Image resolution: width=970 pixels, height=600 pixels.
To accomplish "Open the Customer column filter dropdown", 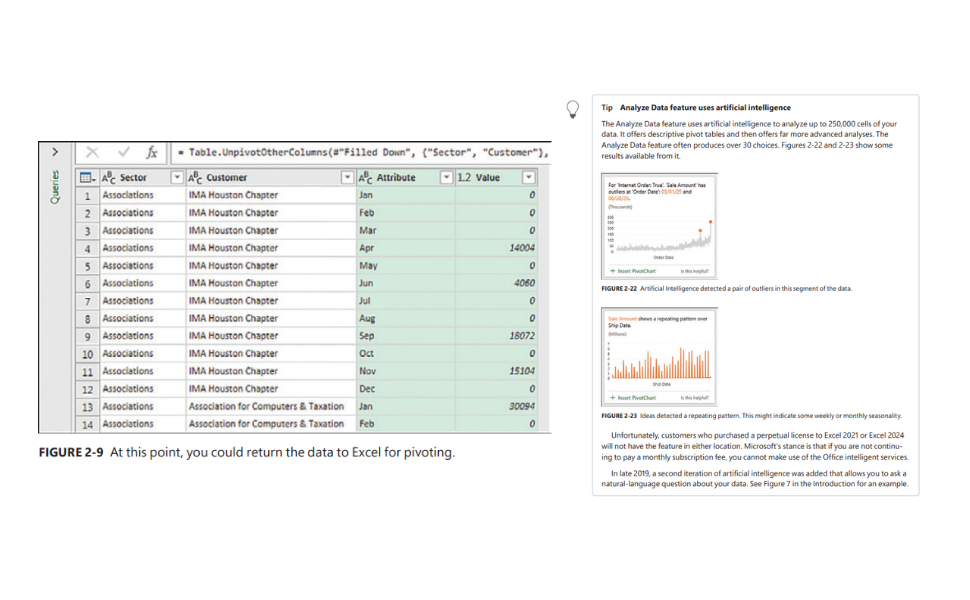I will click(348, 176).
